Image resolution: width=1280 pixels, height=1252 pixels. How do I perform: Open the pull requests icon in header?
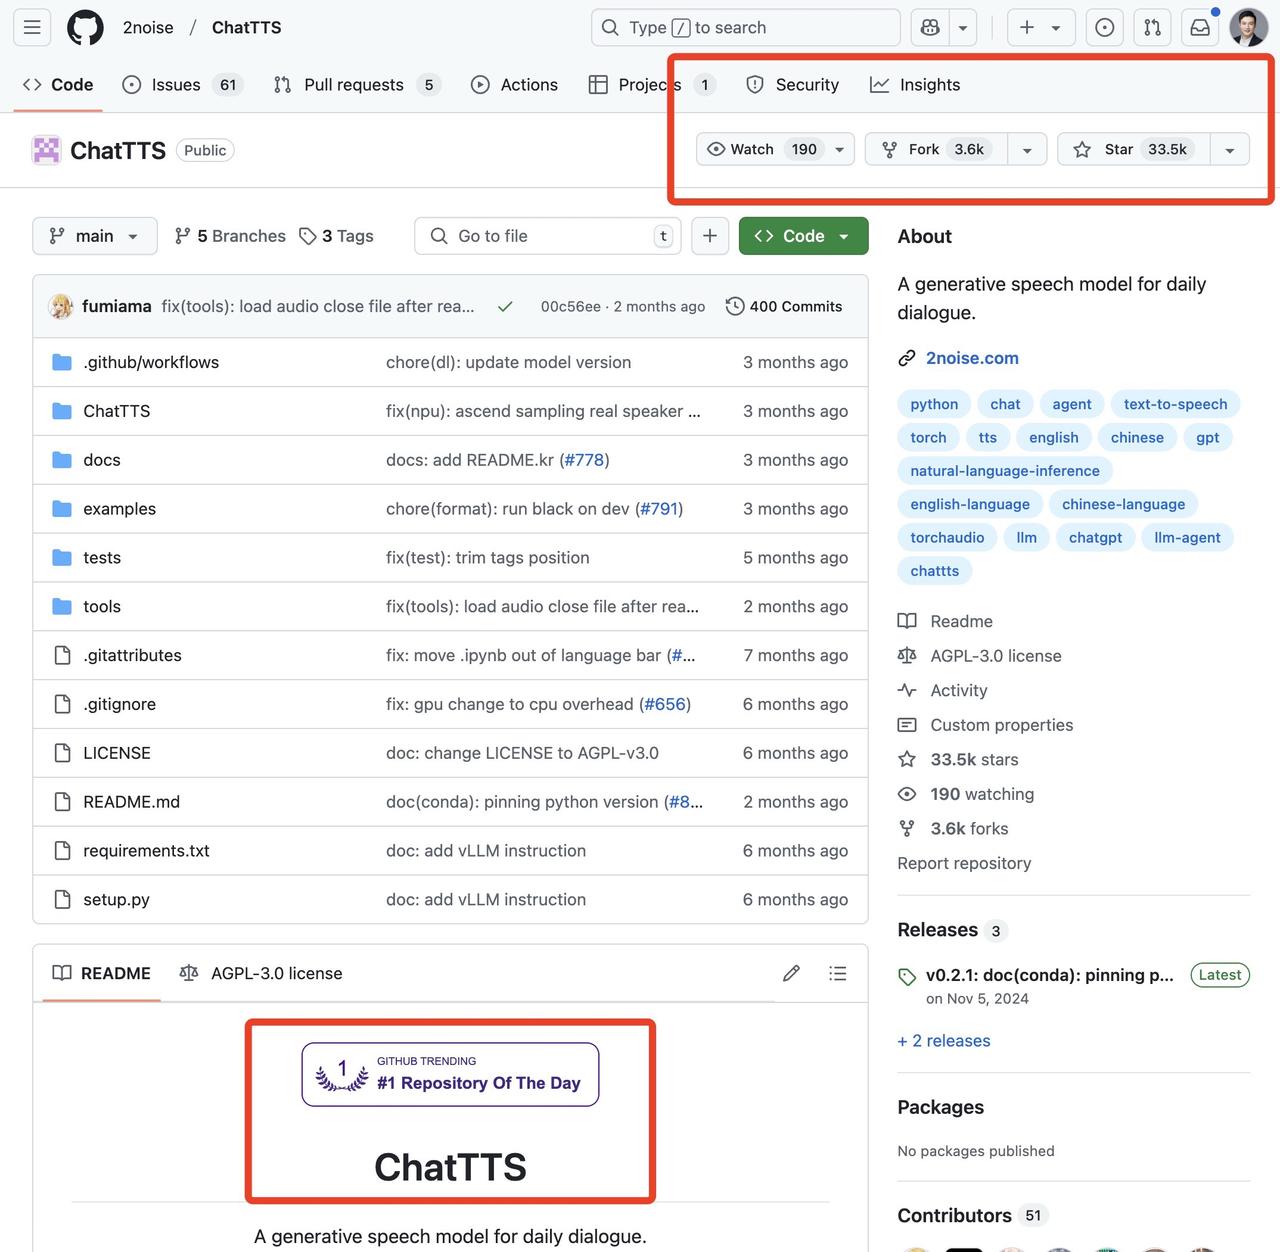[1153, 28]
